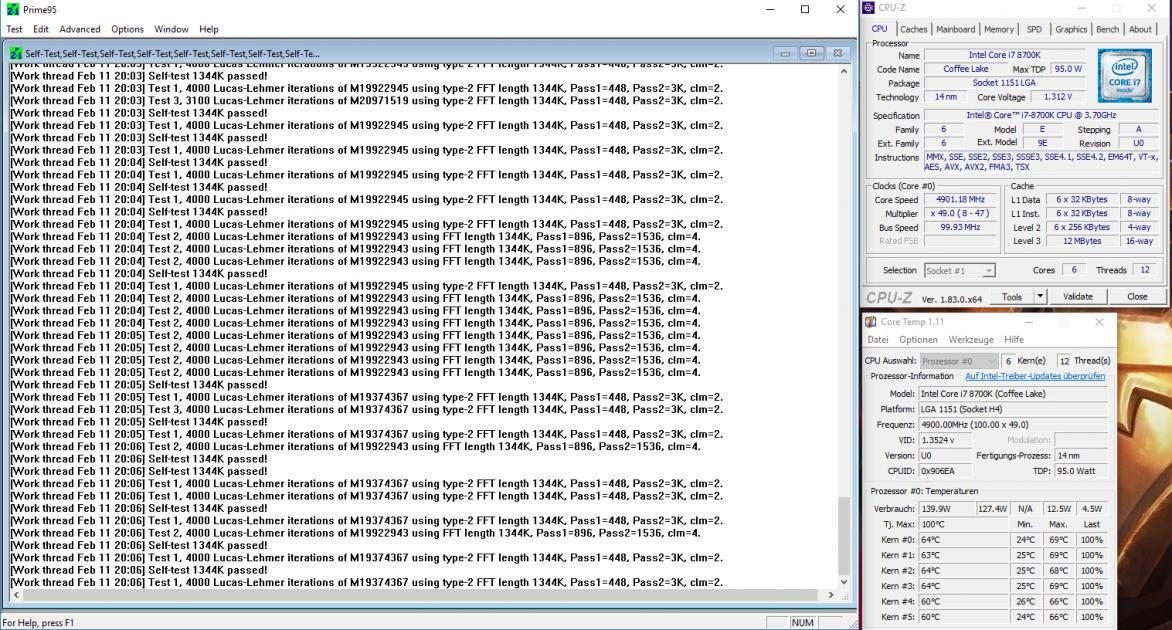
Task: Click the CPUID value 0x906EA in Core Temp
Action: [x=945, y=472]
